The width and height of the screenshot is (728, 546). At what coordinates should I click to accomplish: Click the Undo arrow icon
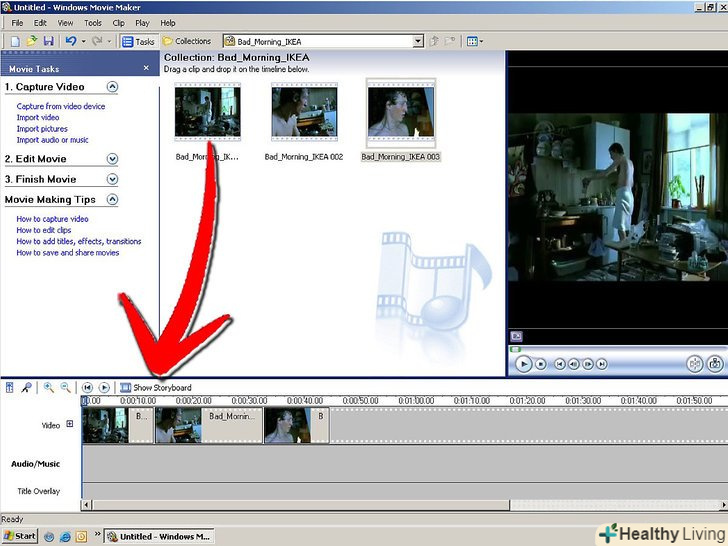pos(71,41)
